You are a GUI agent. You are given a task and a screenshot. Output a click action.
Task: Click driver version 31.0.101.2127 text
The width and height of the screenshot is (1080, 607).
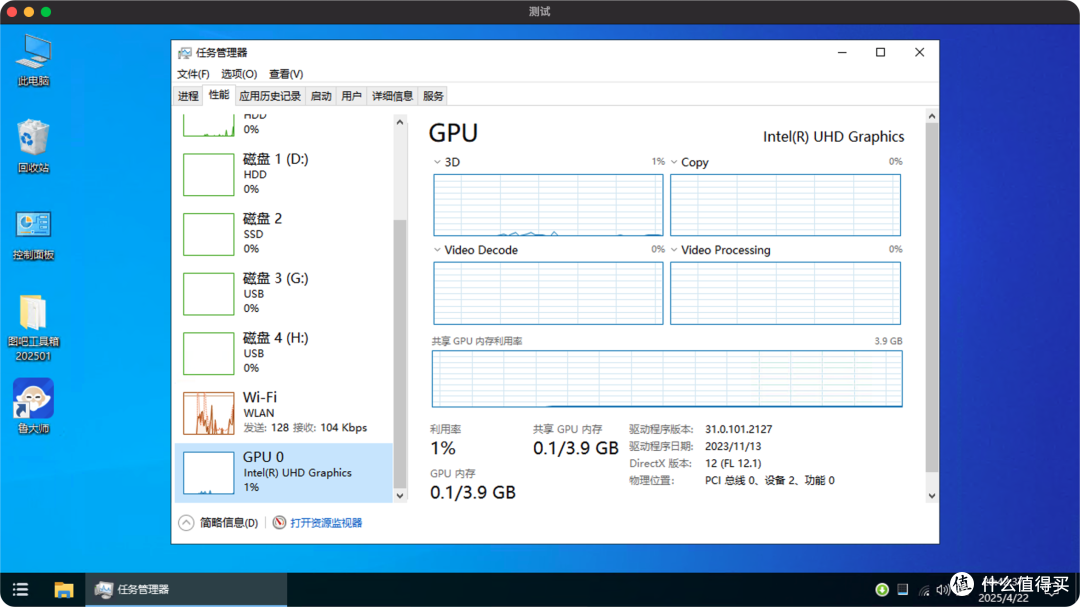[738, 429]
